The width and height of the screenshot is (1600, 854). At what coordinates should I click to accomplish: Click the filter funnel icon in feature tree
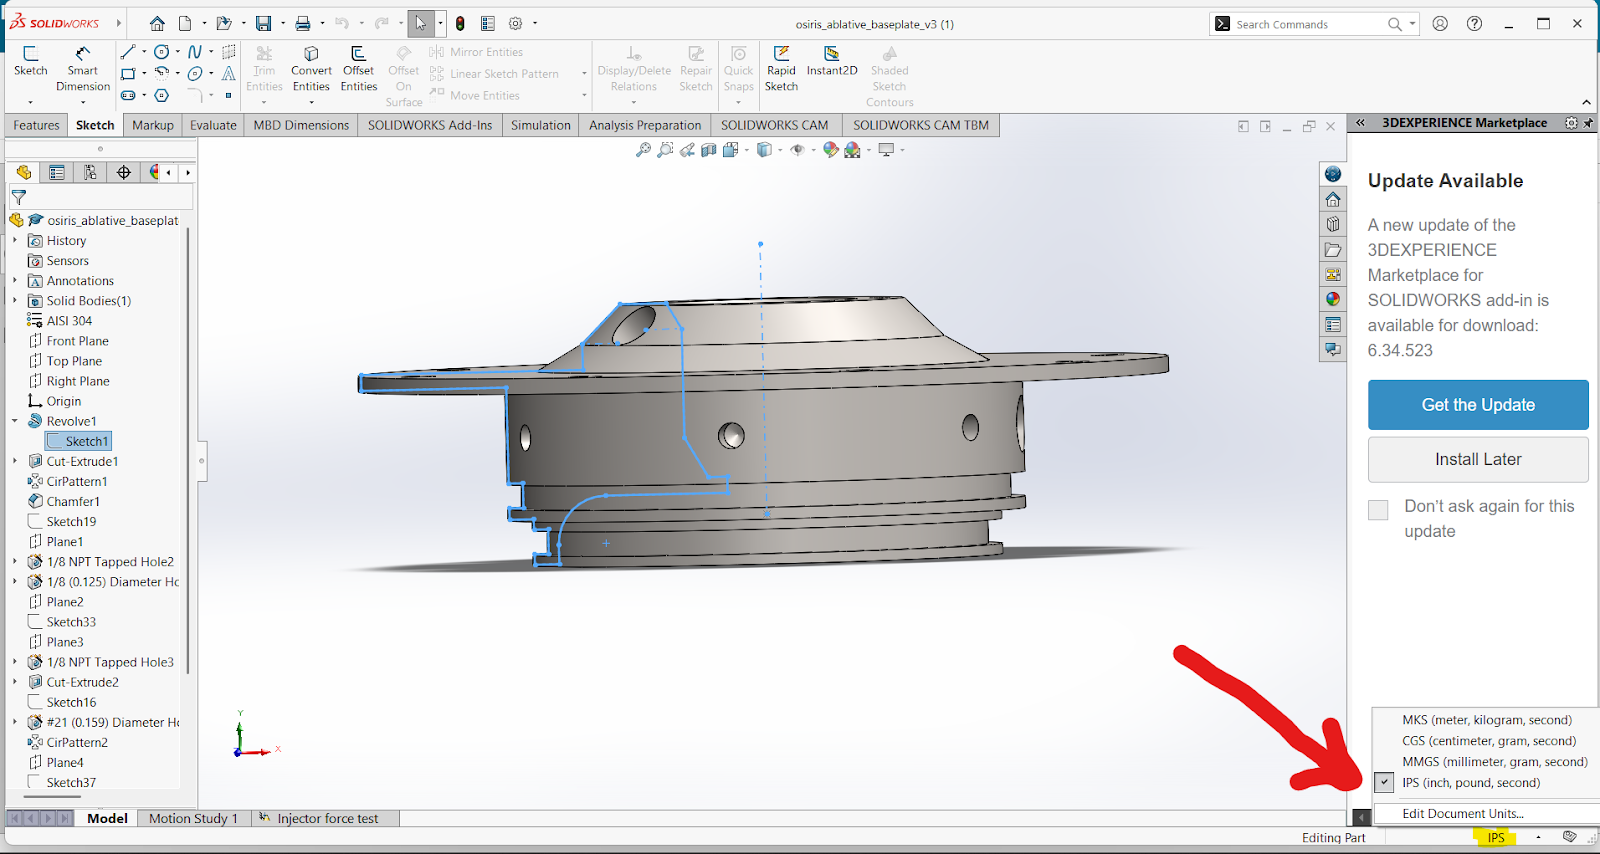pos(19,198)
